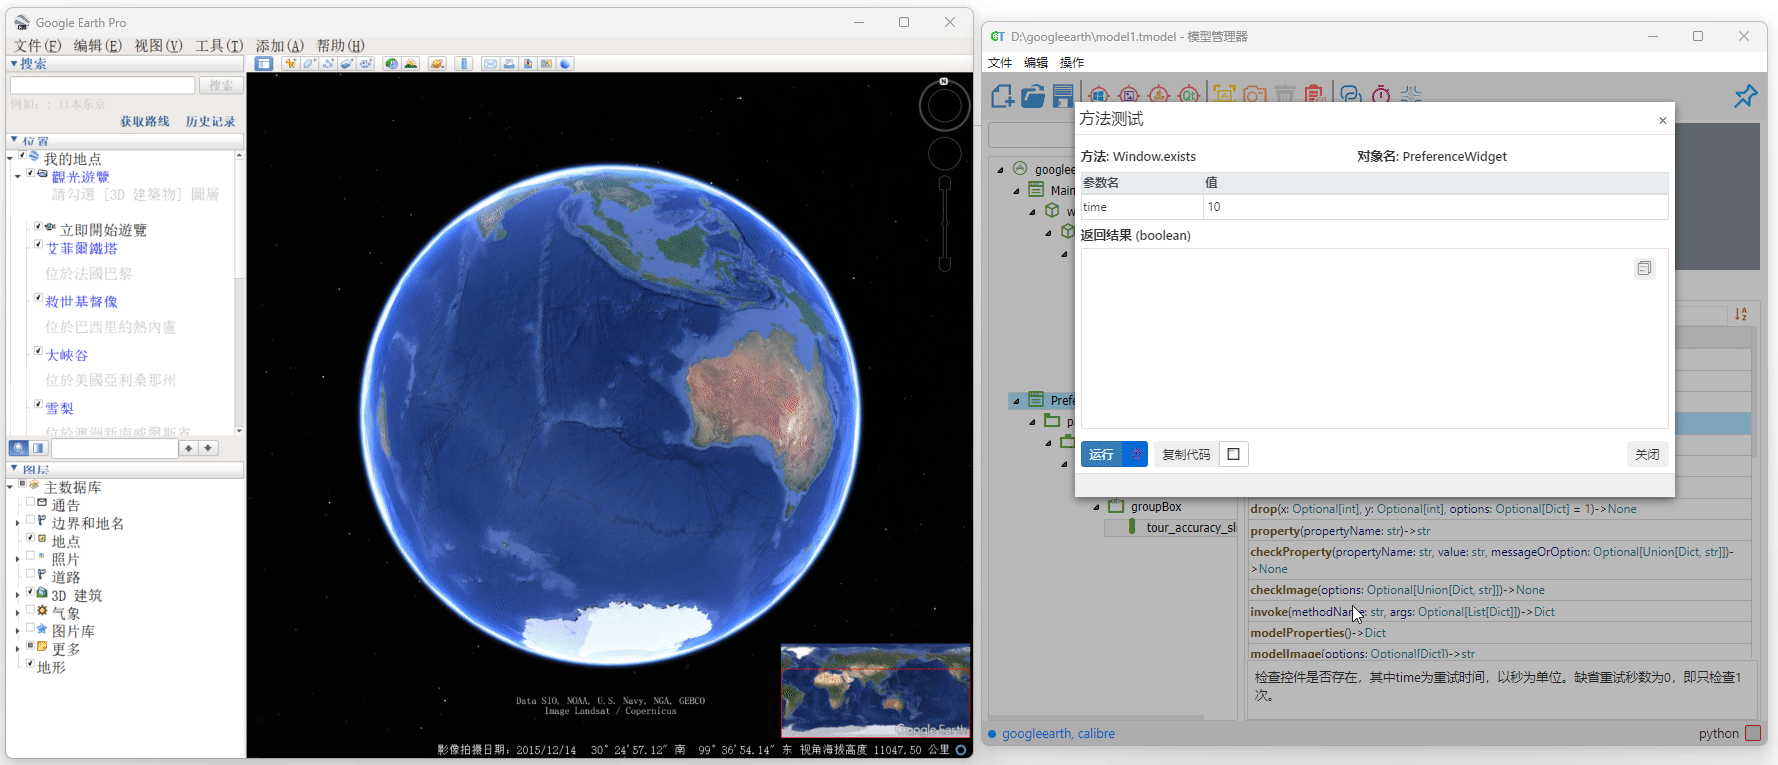The image size is (1778, 765).
Task: Add a polygon from the toolbar
Action: coord(309,64)
